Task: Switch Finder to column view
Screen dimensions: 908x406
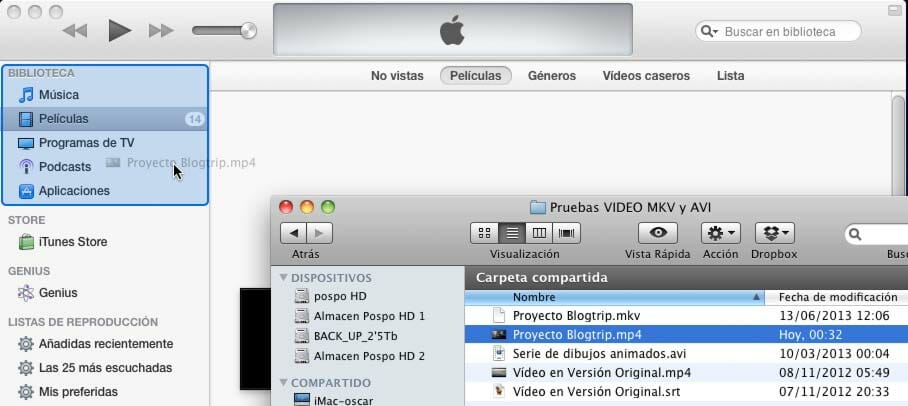Action: pyautogui.click(x=539, y=233)
